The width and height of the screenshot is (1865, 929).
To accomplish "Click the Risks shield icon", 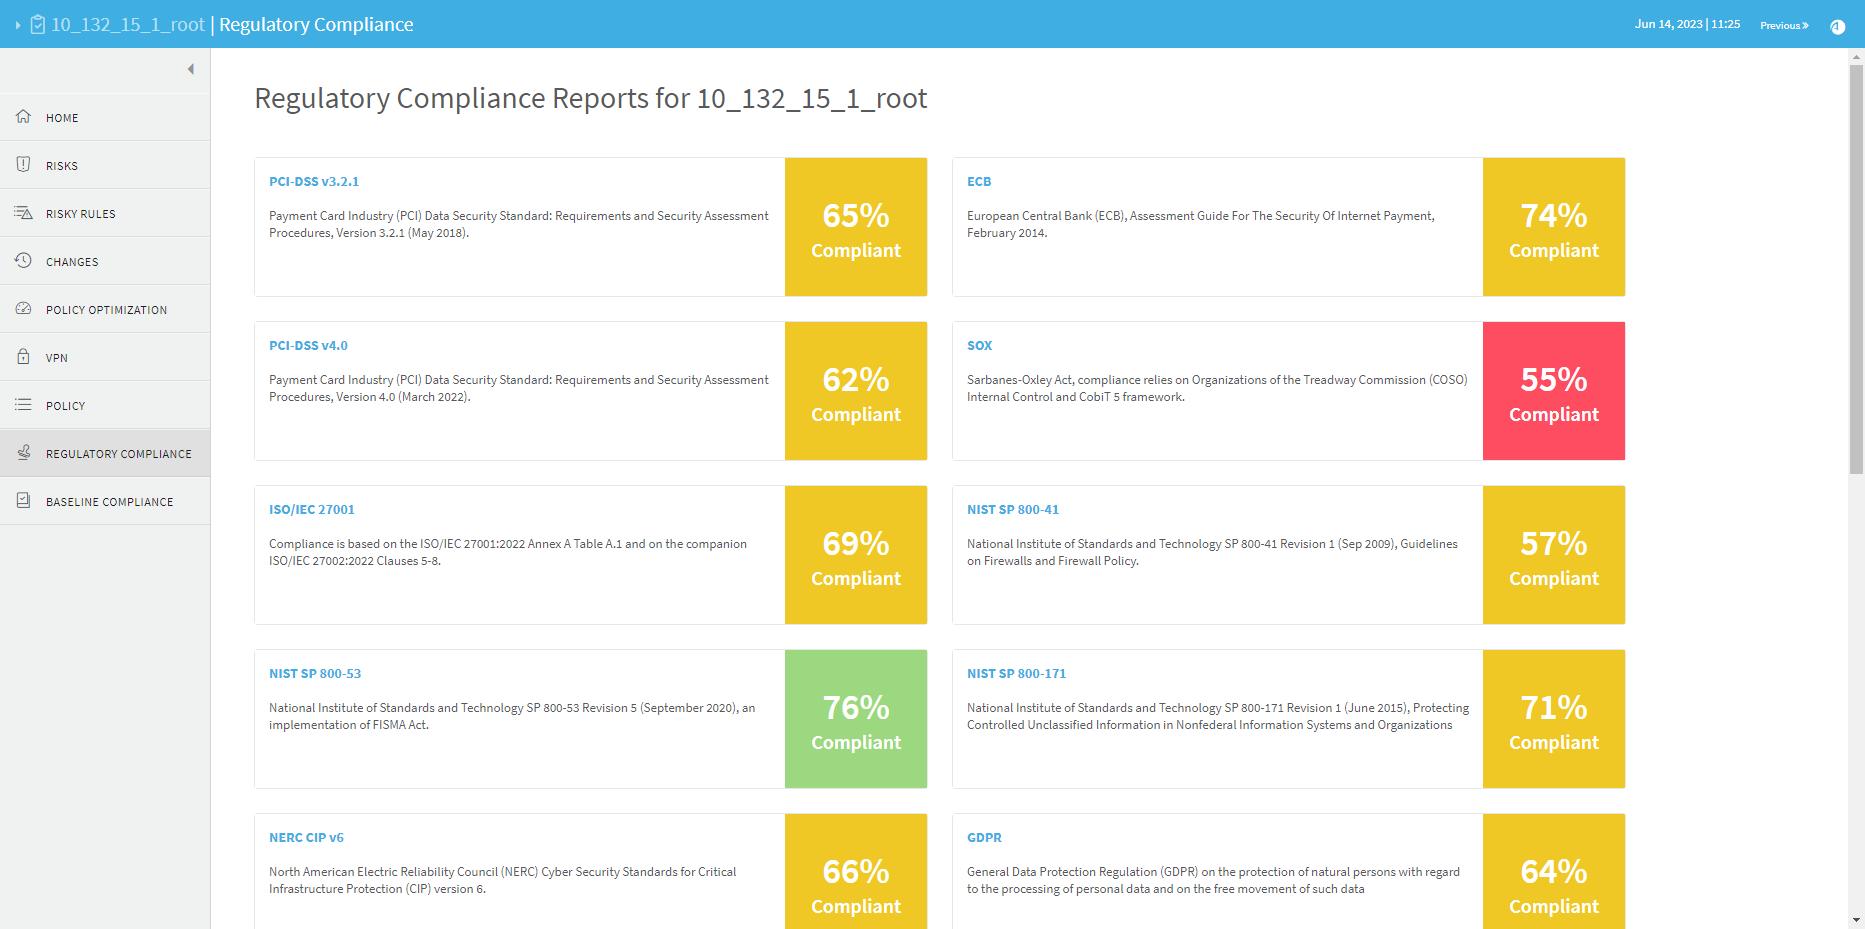I will point(23,165).
